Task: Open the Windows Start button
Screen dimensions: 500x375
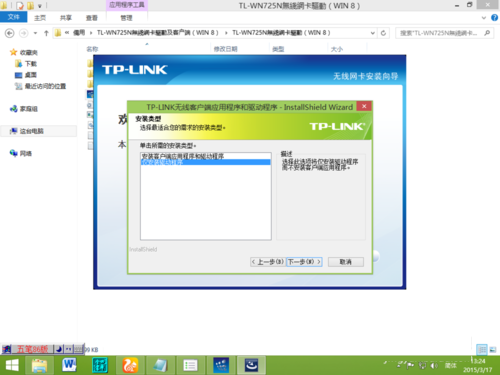Action: pyautogui.click(x=12, y=365)
